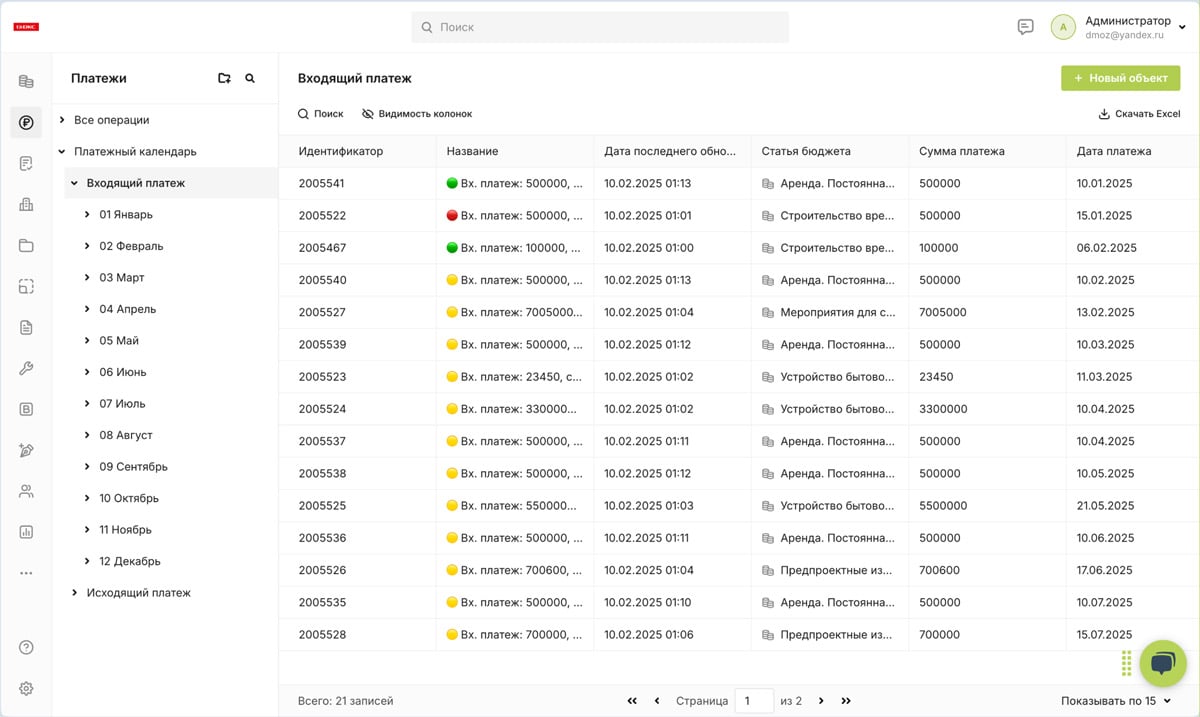1200x717 pixels.
Task: Go to the last page
Action: pyautogui.click(x=846, y=701)
